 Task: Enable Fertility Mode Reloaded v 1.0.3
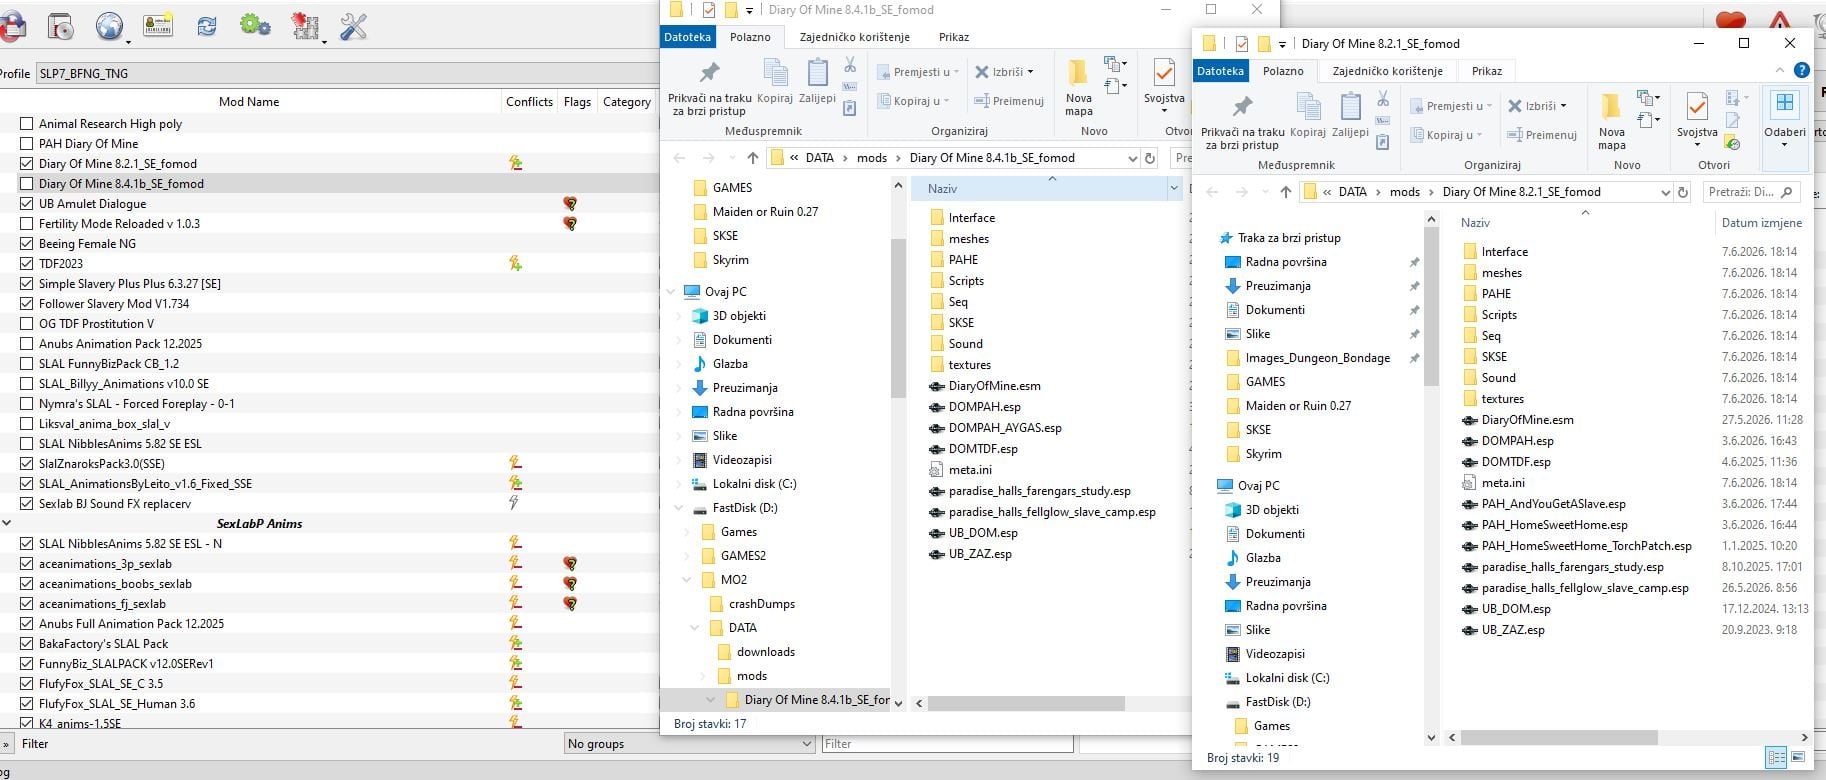click(27, 224)
